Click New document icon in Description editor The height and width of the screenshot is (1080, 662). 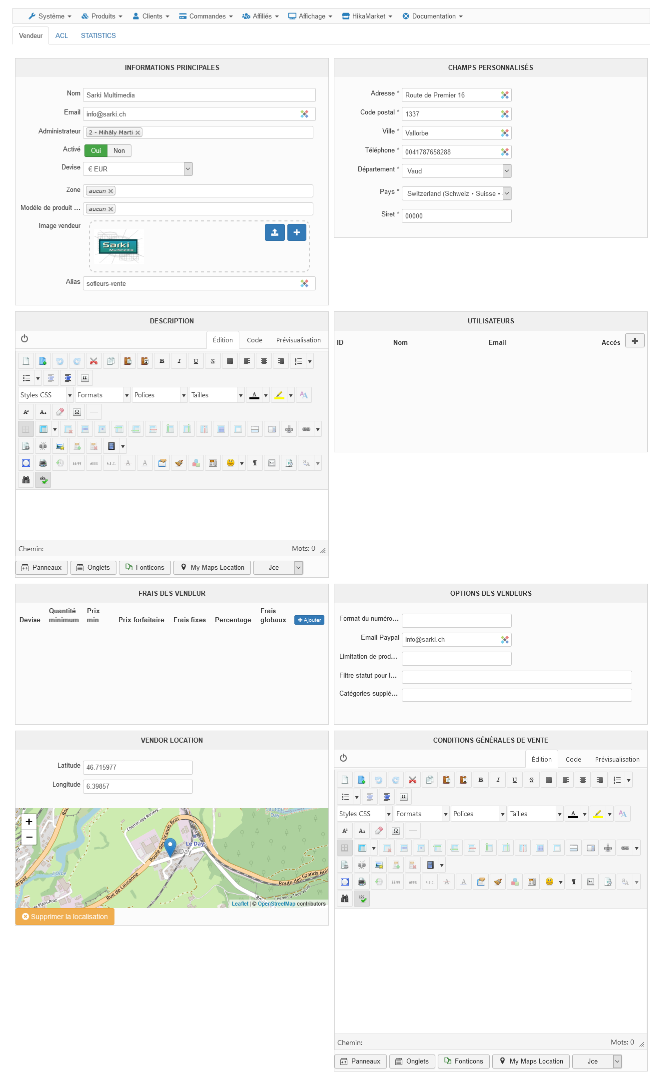(x=25, y=361)
